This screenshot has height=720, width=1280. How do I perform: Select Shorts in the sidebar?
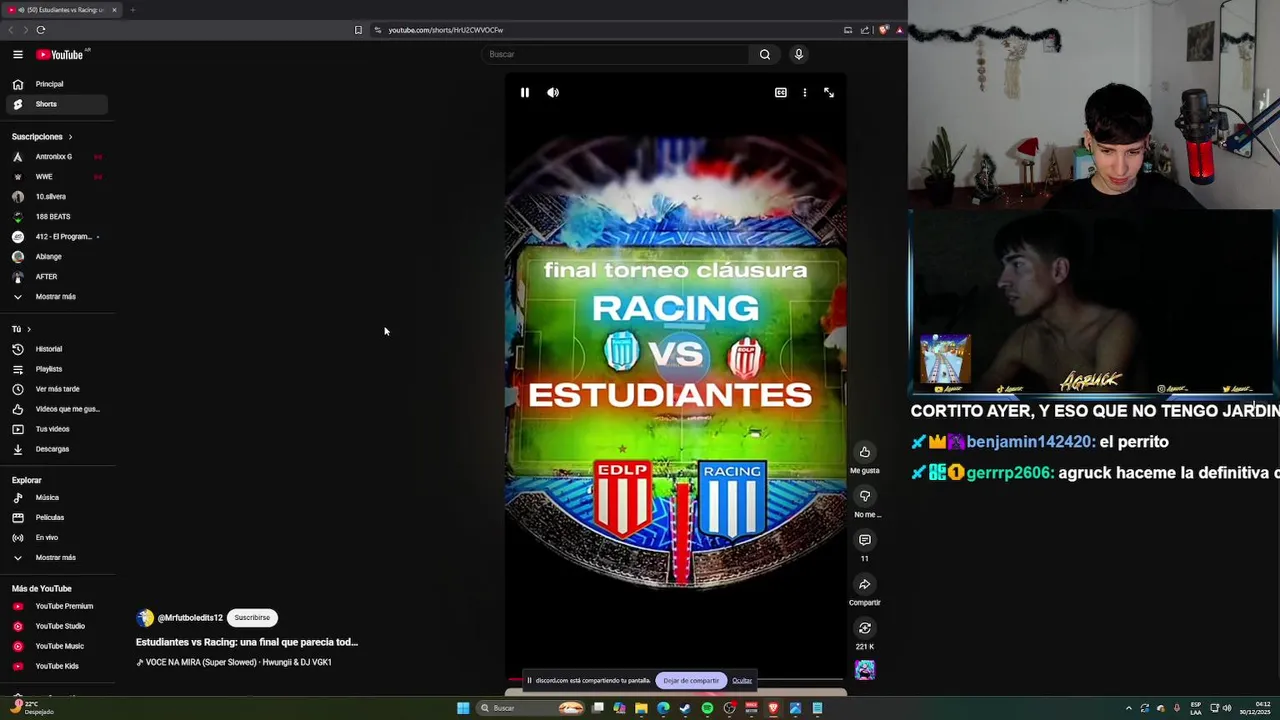[56, 104]
